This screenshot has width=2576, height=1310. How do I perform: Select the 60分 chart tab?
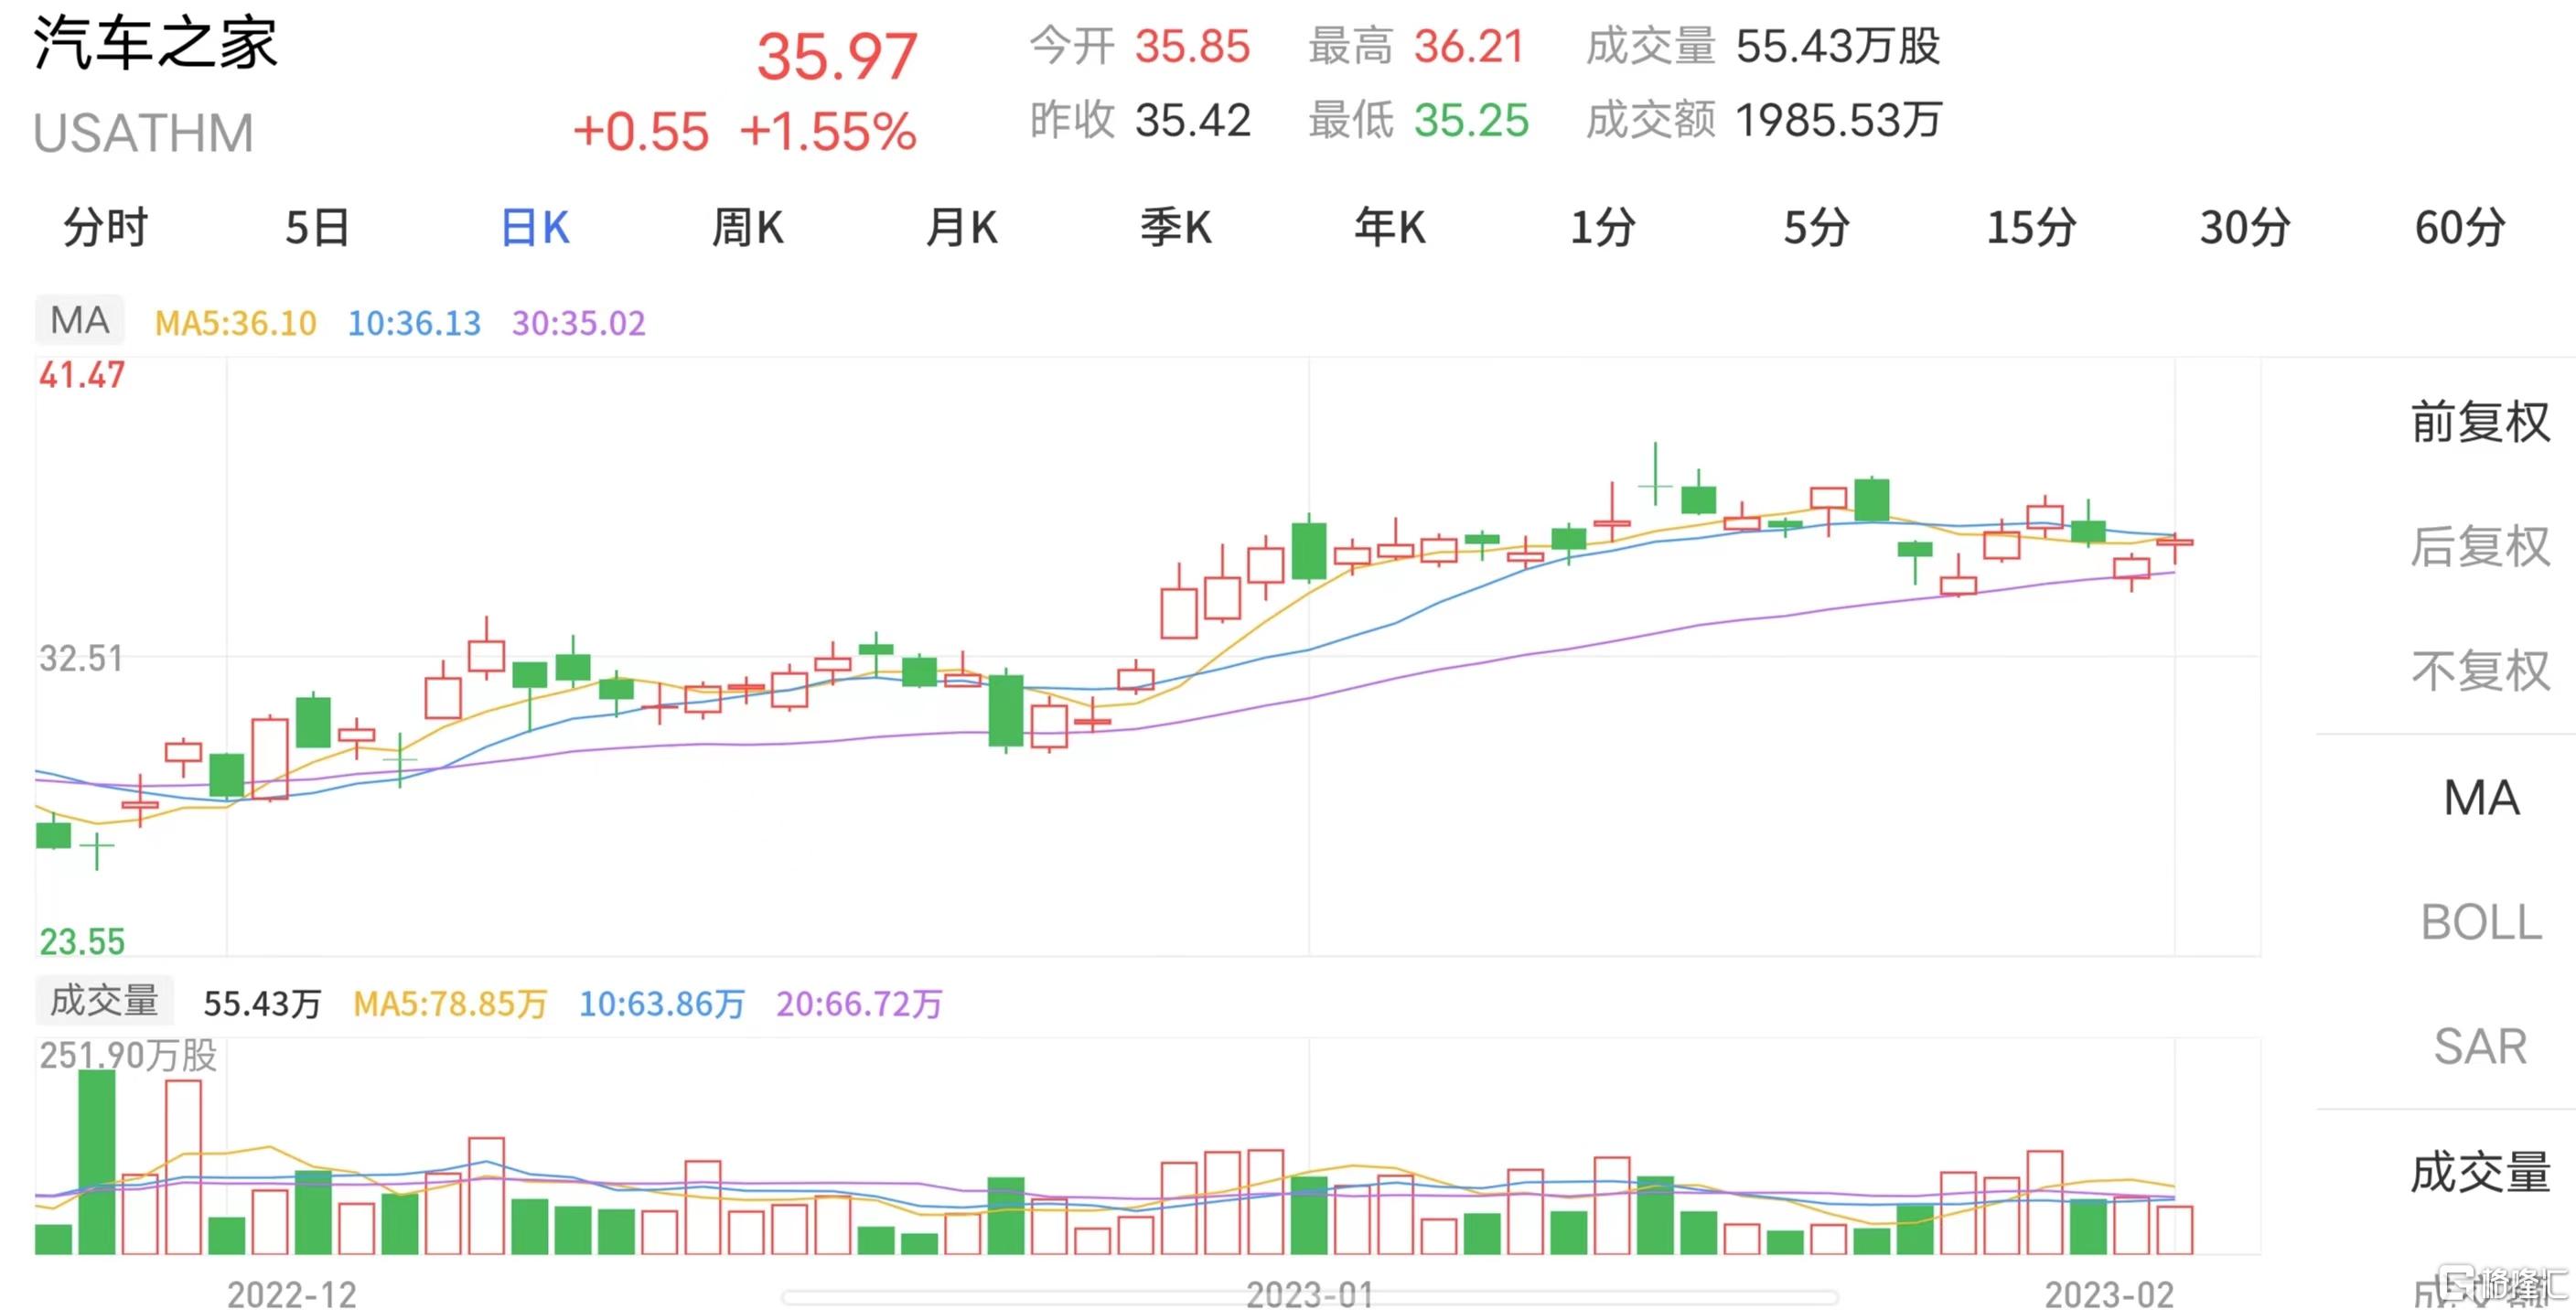pos(2460,228)
